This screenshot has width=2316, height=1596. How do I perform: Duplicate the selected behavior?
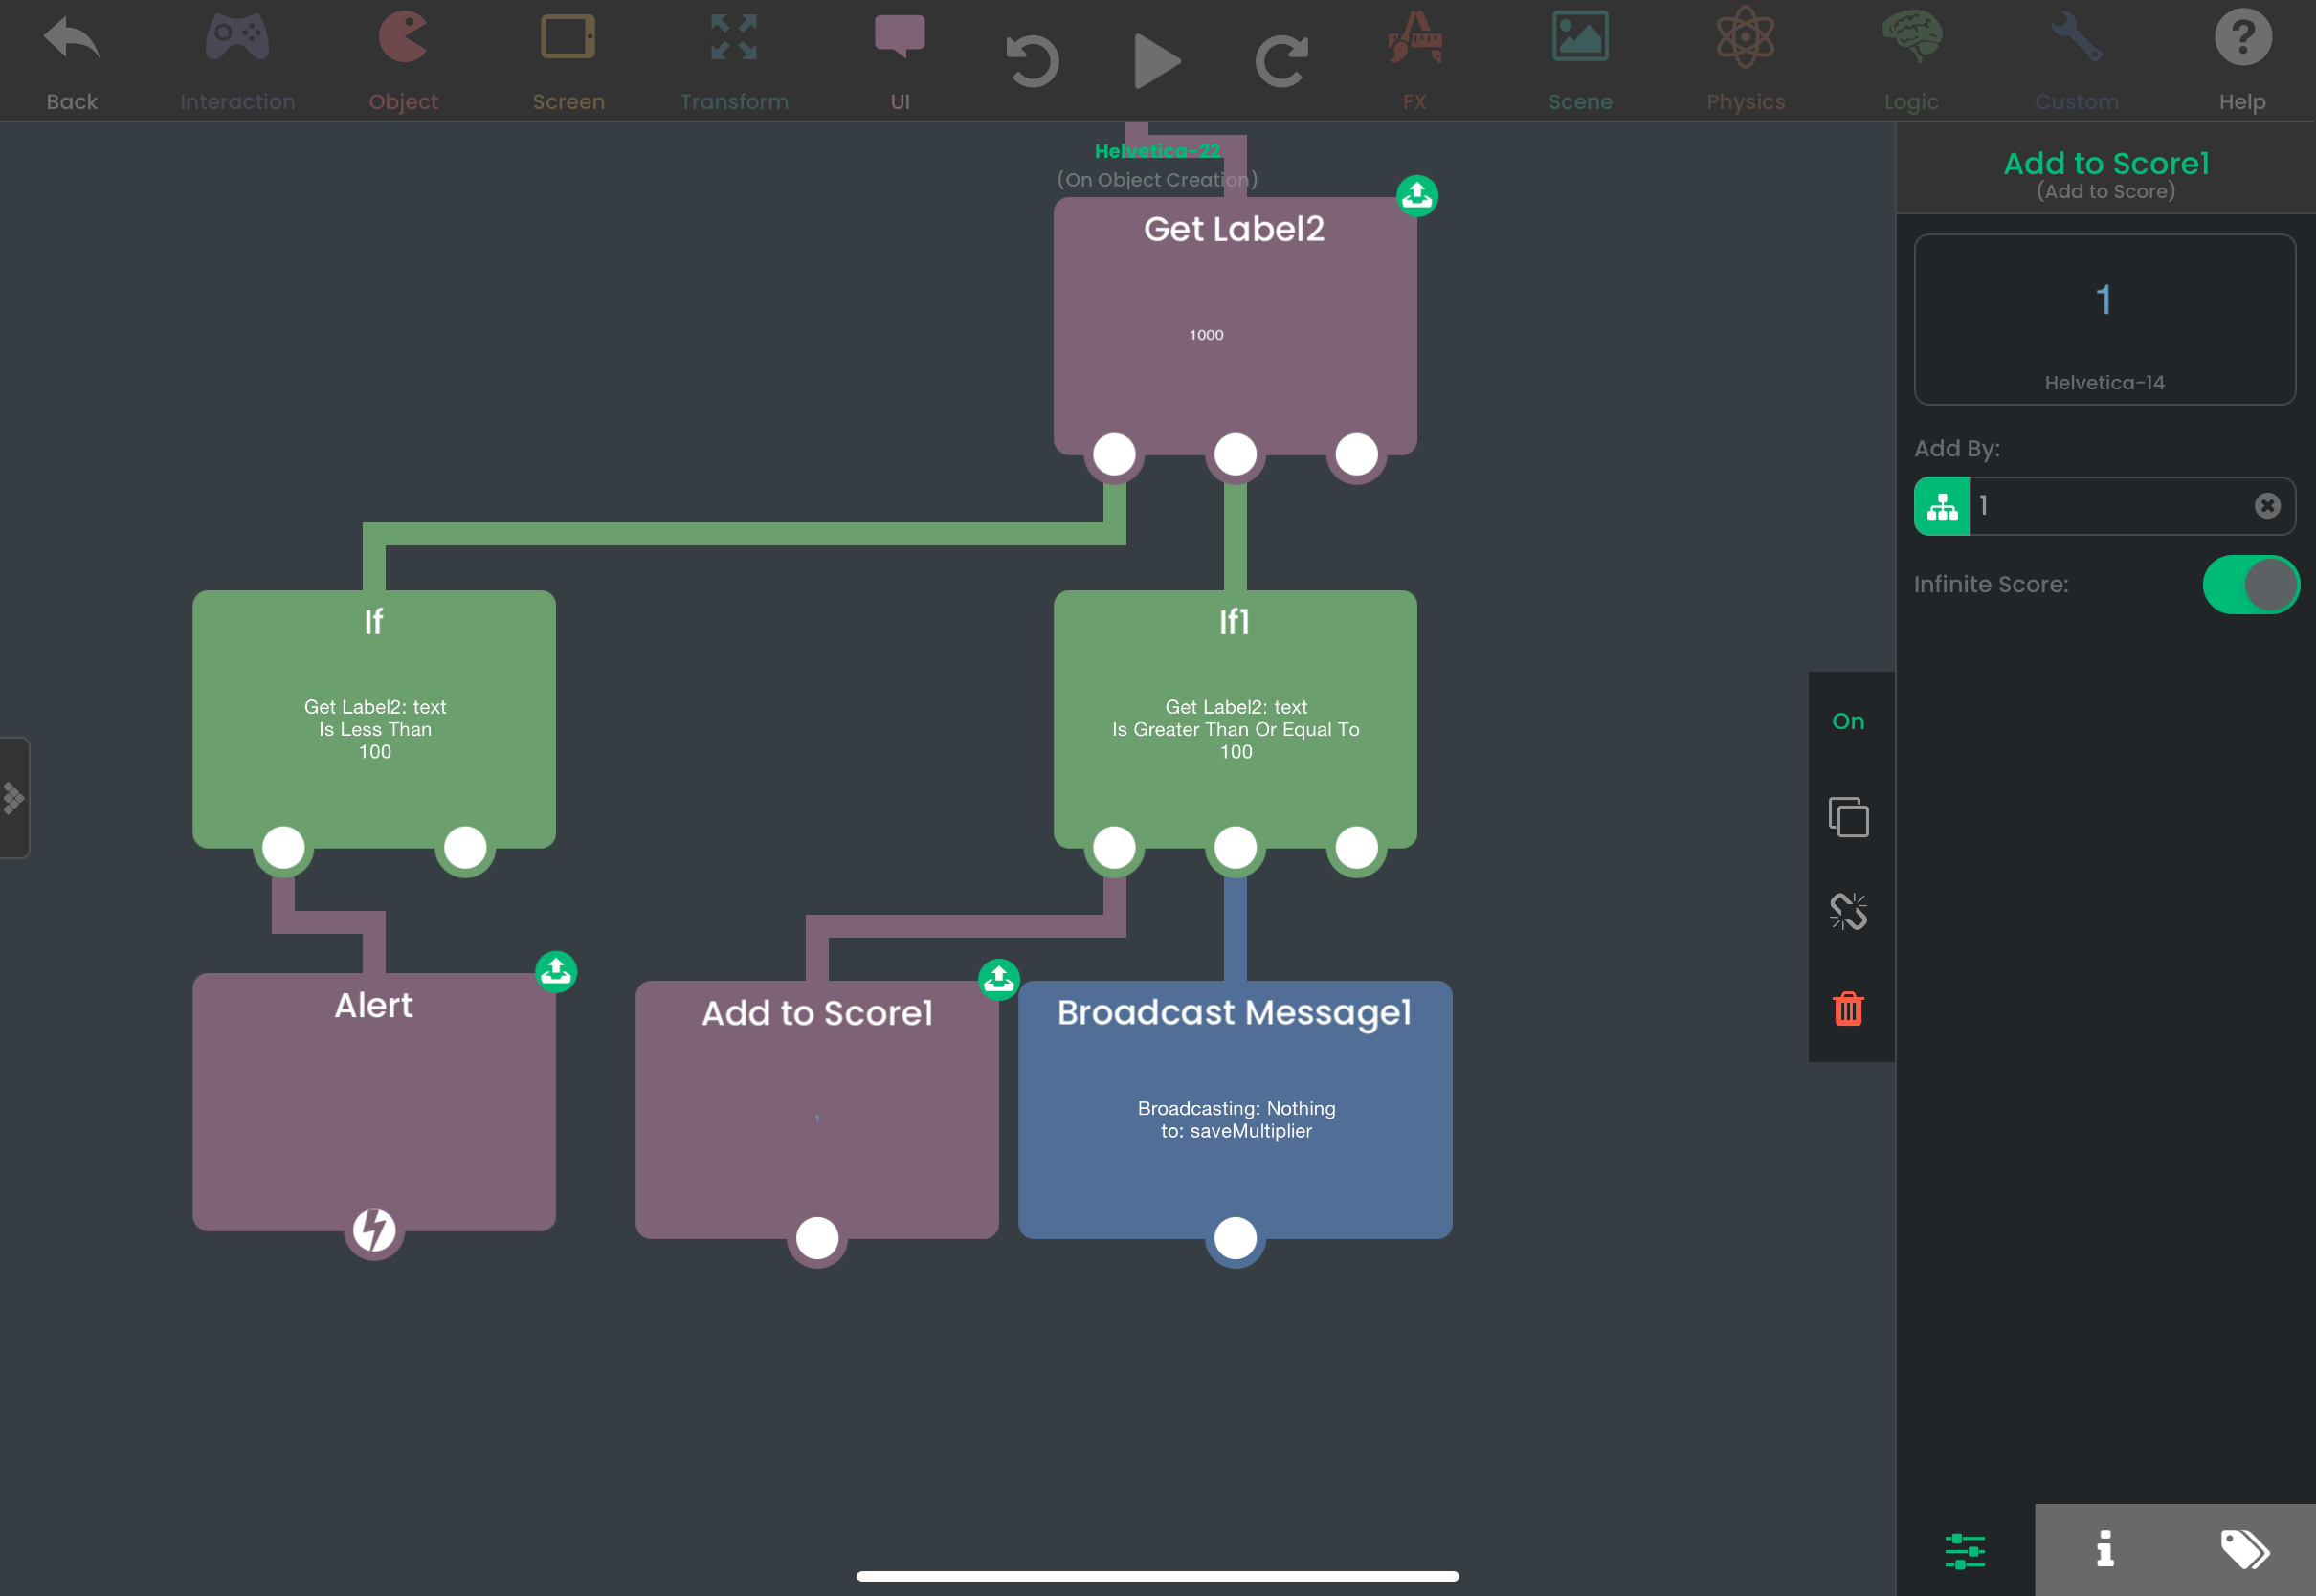coord(1848,817)
